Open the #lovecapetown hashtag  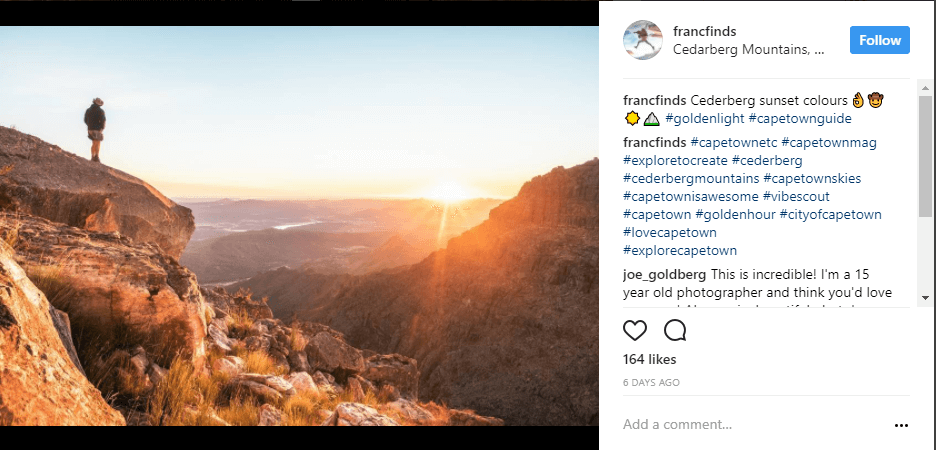coord(670,232)
